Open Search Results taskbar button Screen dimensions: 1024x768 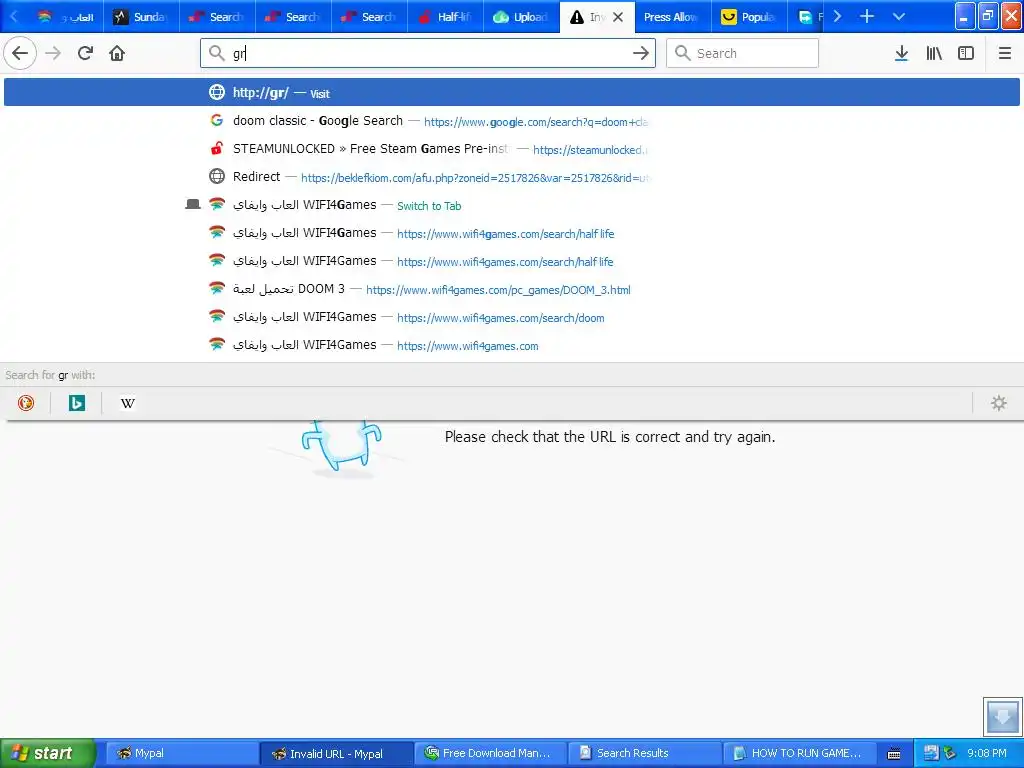645,753
